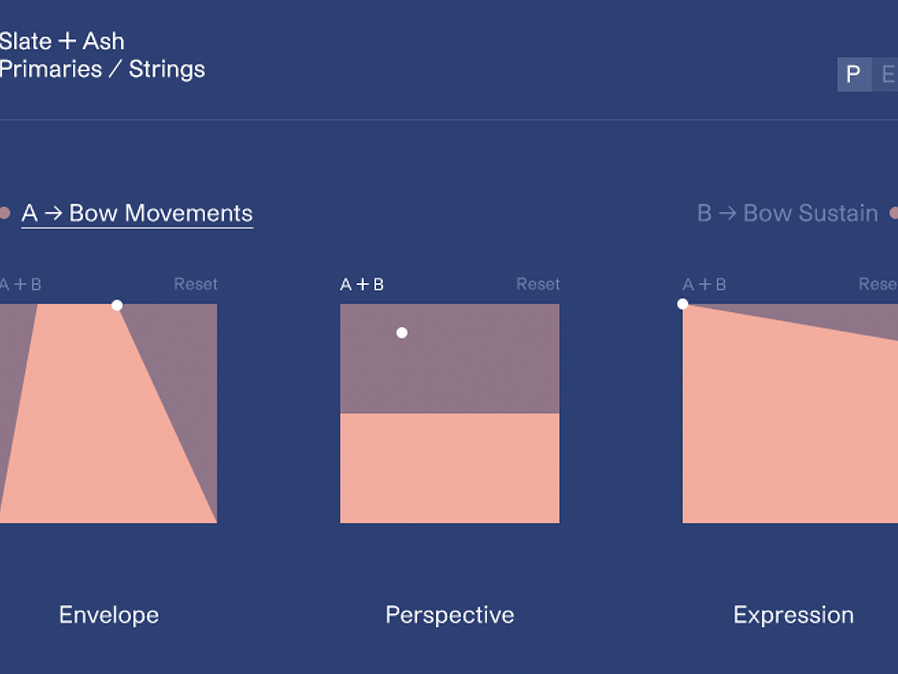
Task: Reset the Perspective pad
Action: 538,284
